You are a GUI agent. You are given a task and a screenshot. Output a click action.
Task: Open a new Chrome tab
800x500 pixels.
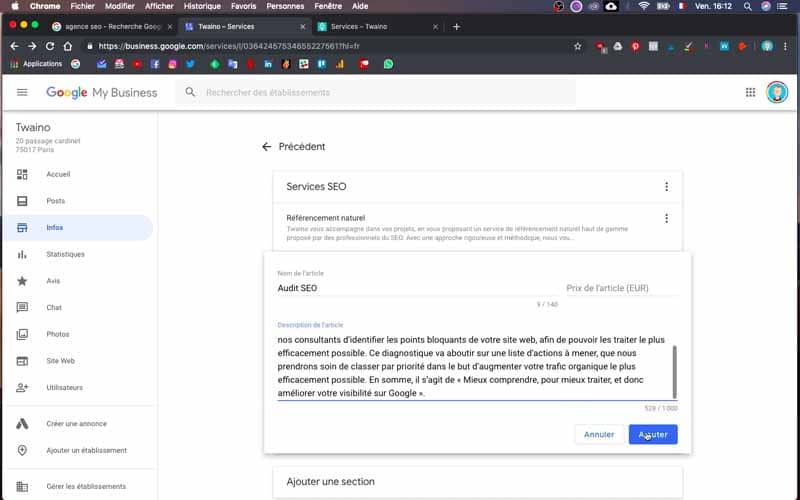(x=456, y=27)
